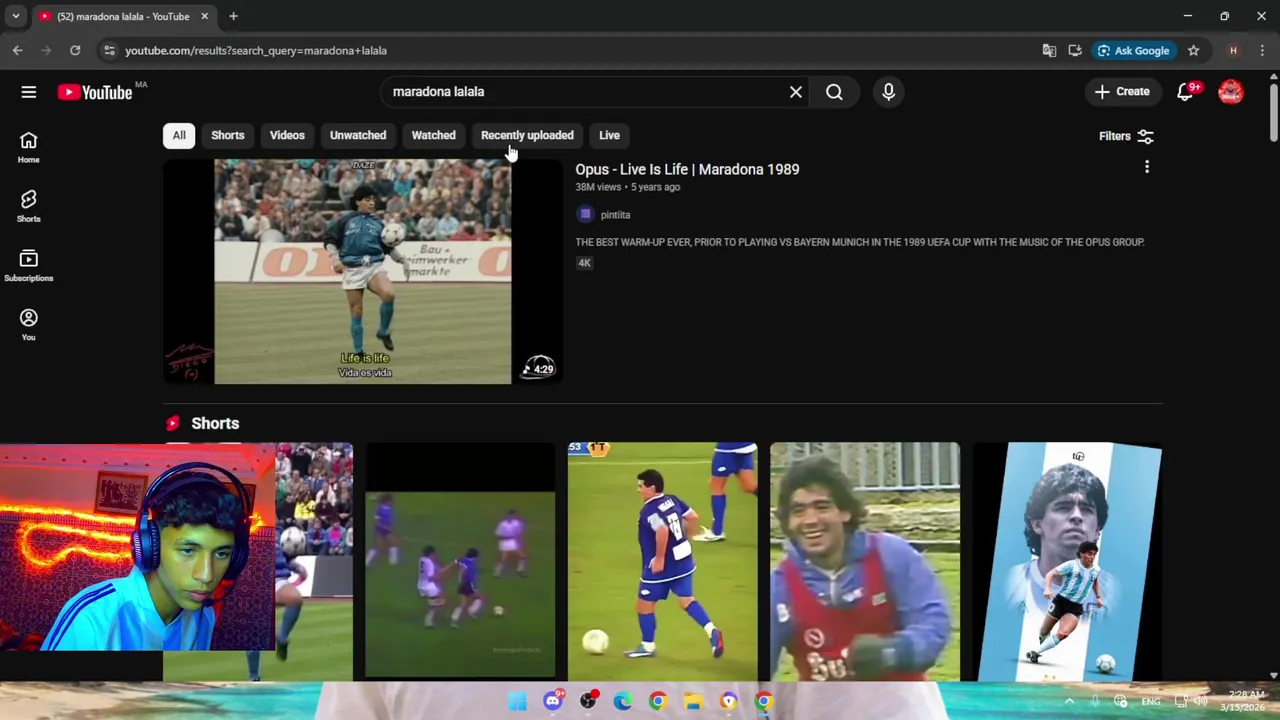The height and width of the screenshot is (720, 1280).
Task: Open the You section in sidebar
Action: (28, 324)
